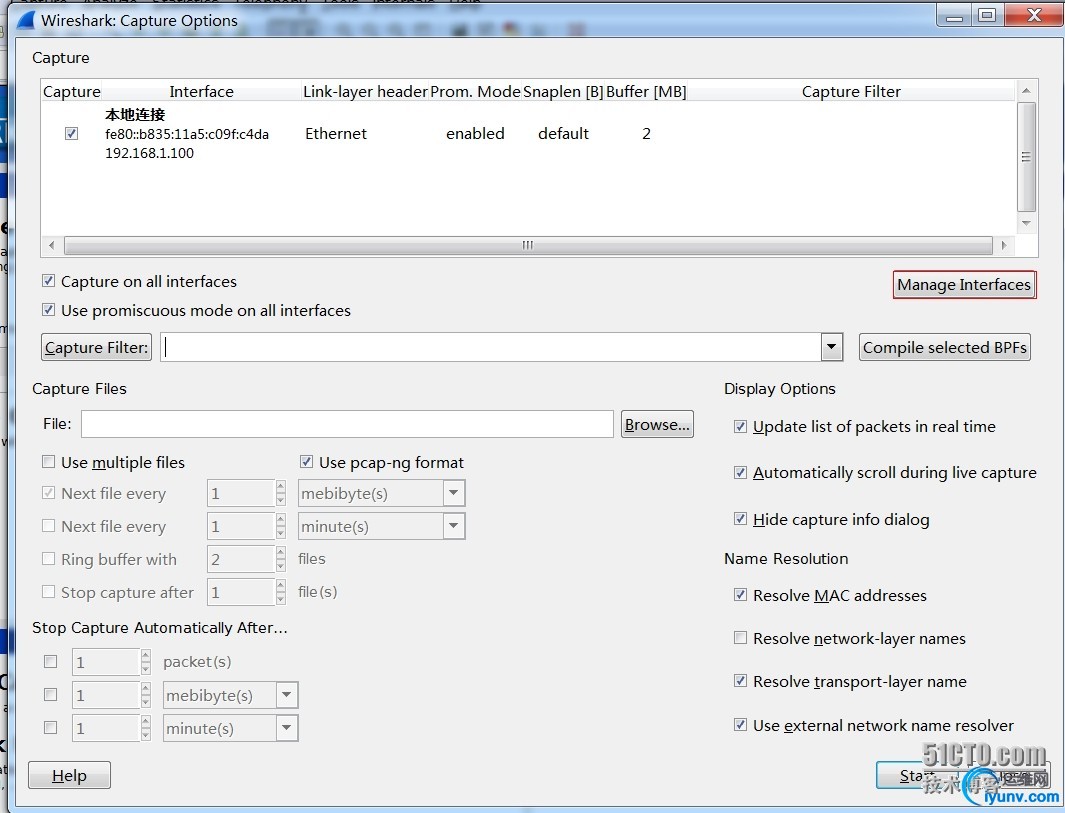This screenshot has height=813, width=1065.
Task: Enable Use multiple files option
Action: 49,462
